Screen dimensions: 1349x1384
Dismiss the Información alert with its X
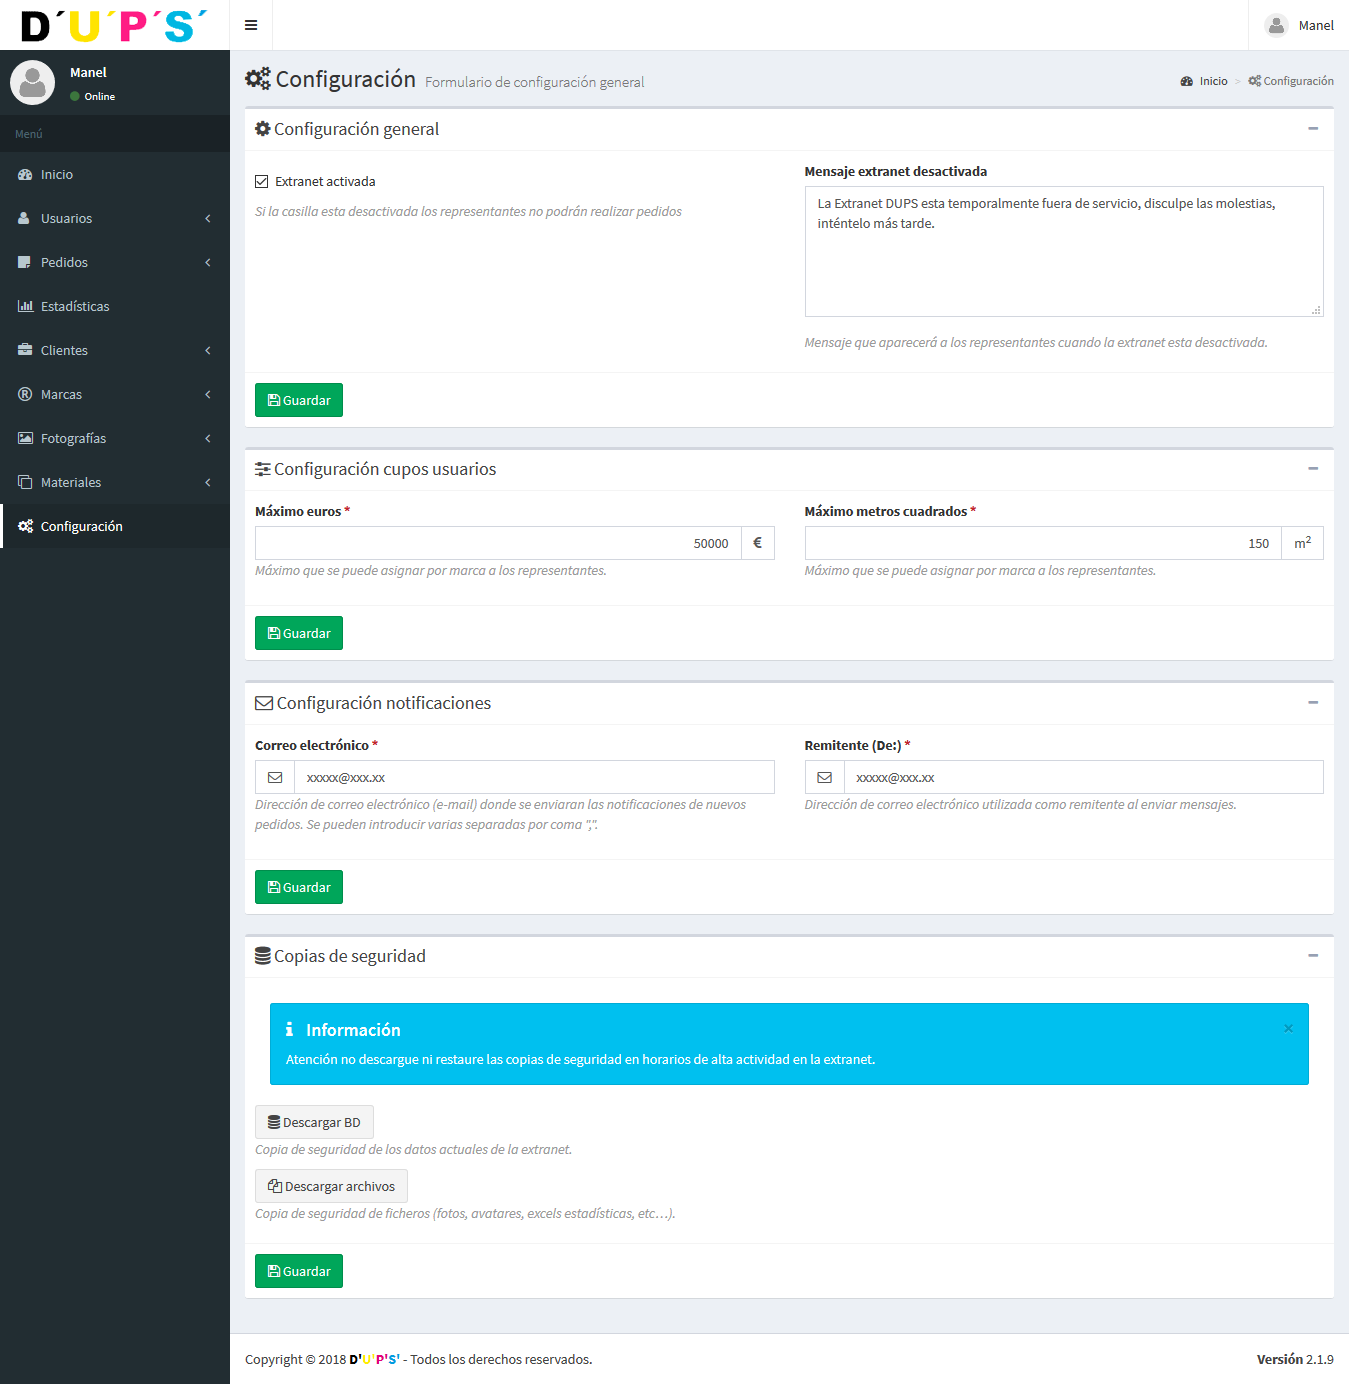(1288, 1028)
